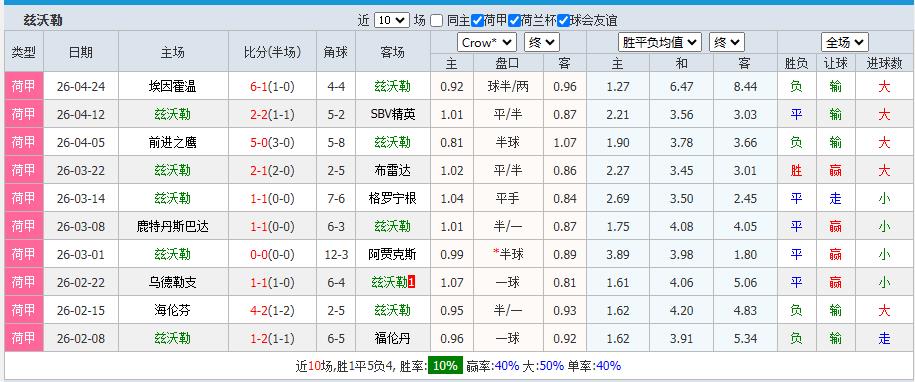Click the 胜 result in 布雷达 row
The width and height of the screenshot is (915, 382).
click(x=797, y=171)
